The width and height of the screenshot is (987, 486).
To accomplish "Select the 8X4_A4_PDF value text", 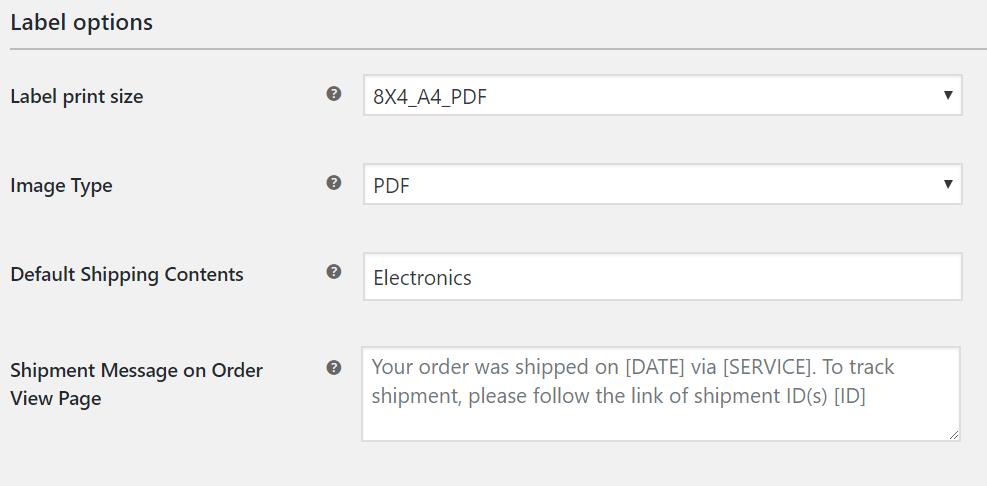I will [x=430, y=97].
